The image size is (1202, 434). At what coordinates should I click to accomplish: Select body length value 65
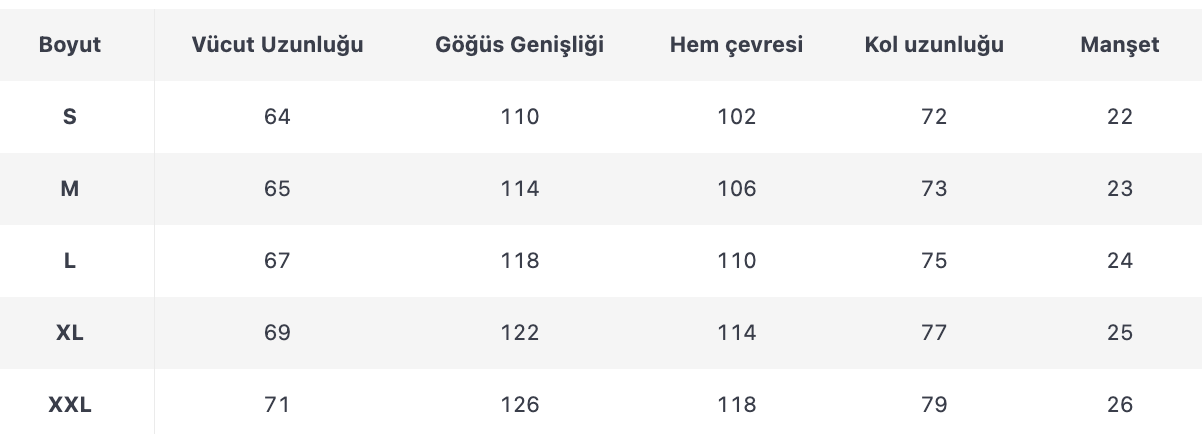click(x=277, y=189)
